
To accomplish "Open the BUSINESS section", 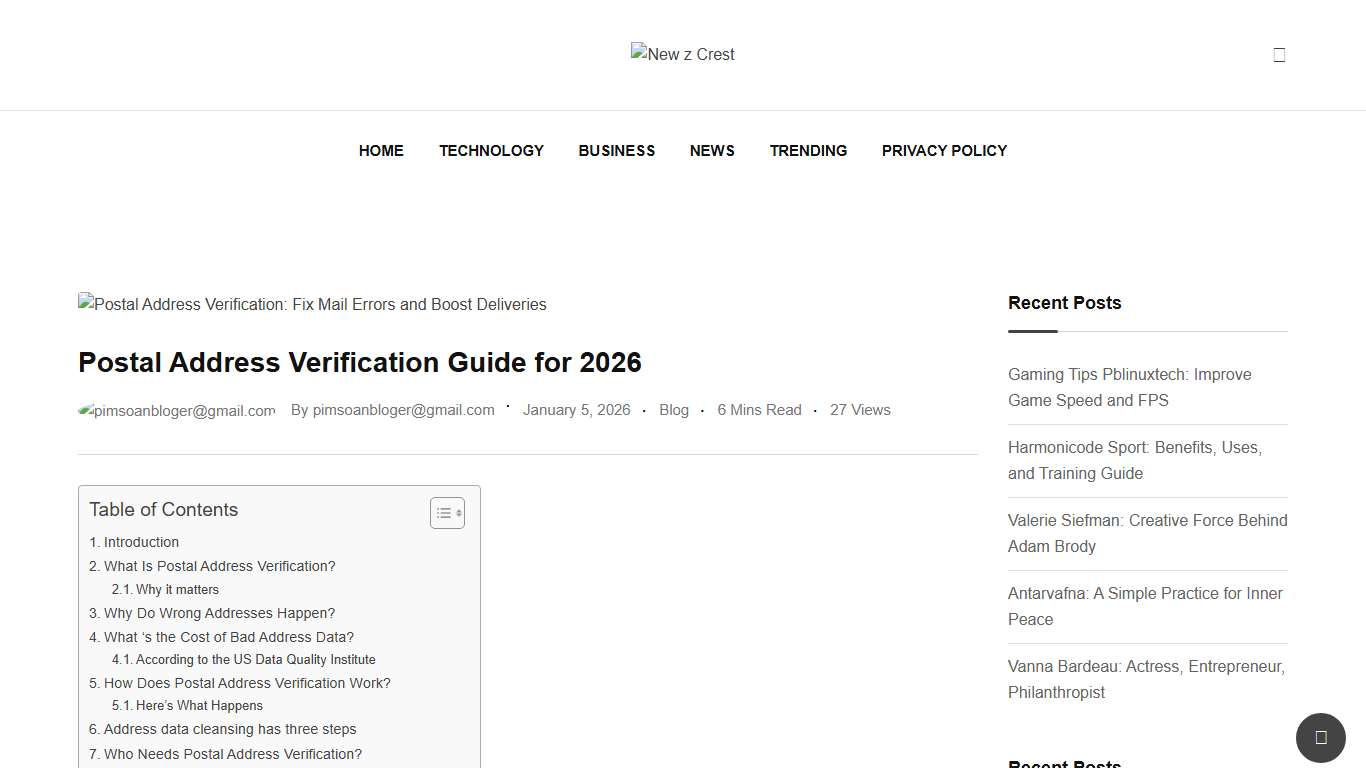I will coord(616,151).
